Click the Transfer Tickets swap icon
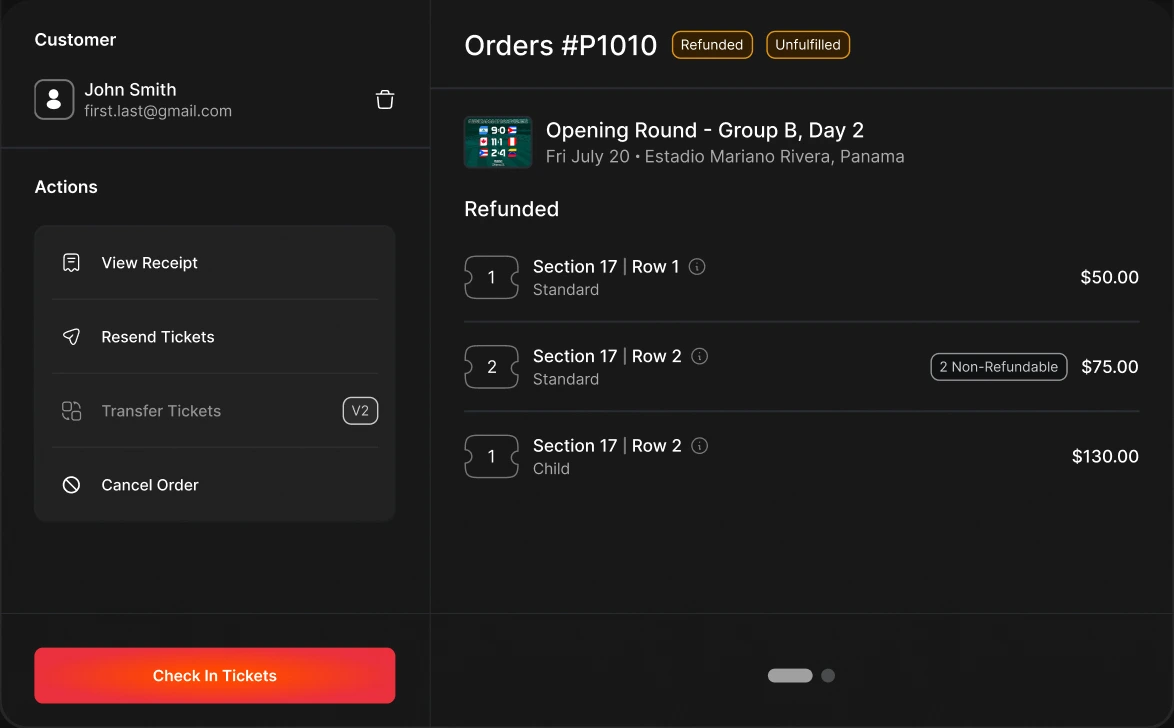This screenshot has width=1174, height=728. point(71,410)
